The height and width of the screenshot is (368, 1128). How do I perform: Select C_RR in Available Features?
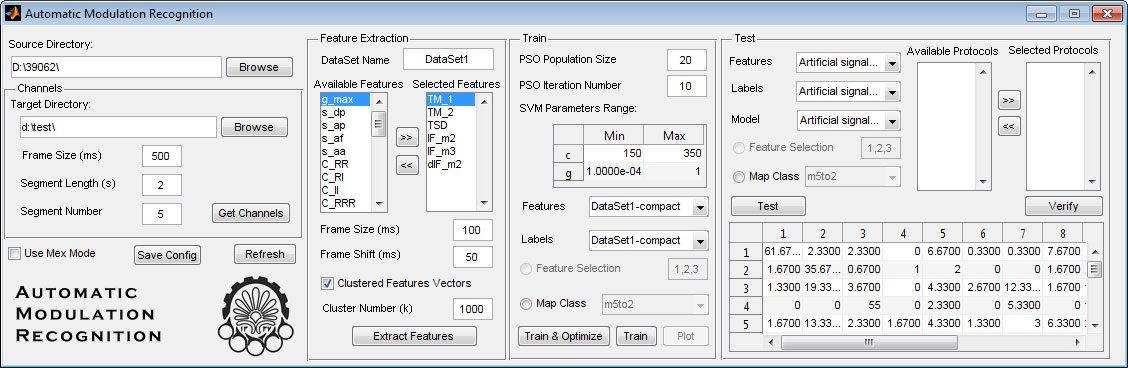point(346,165)
